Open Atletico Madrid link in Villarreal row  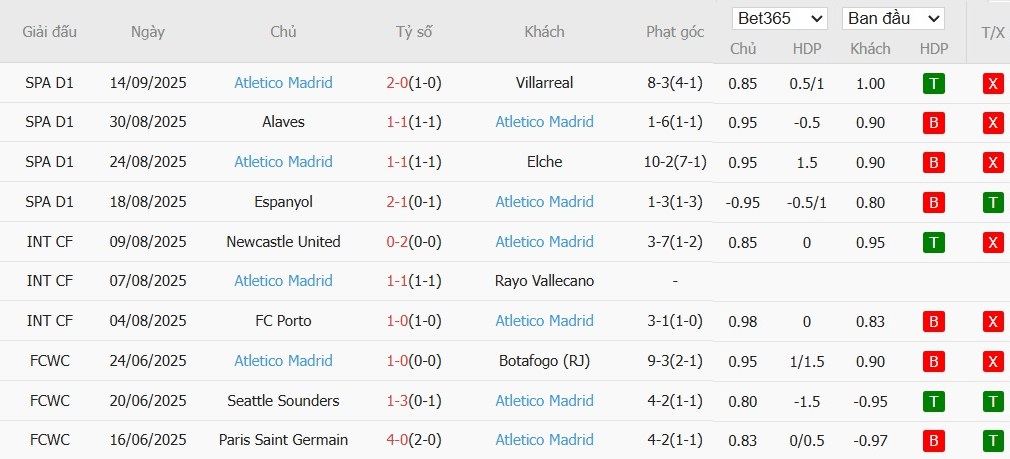[283, 83]
